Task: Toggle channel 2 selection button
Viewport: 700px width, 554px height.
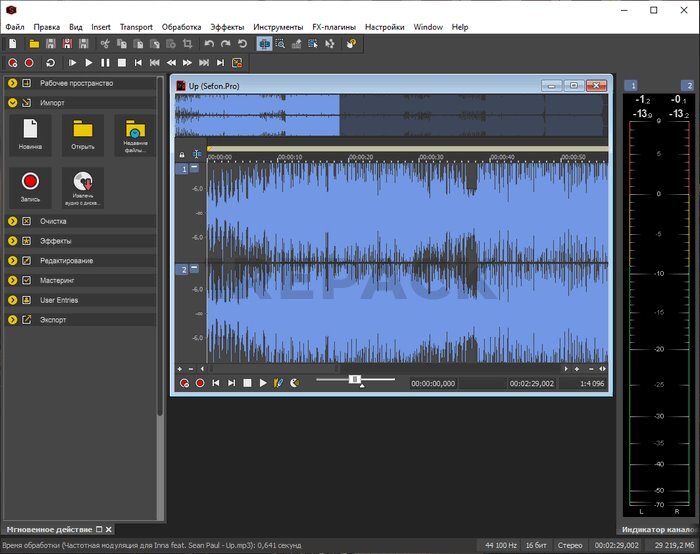Action: (x=182, y=270)
